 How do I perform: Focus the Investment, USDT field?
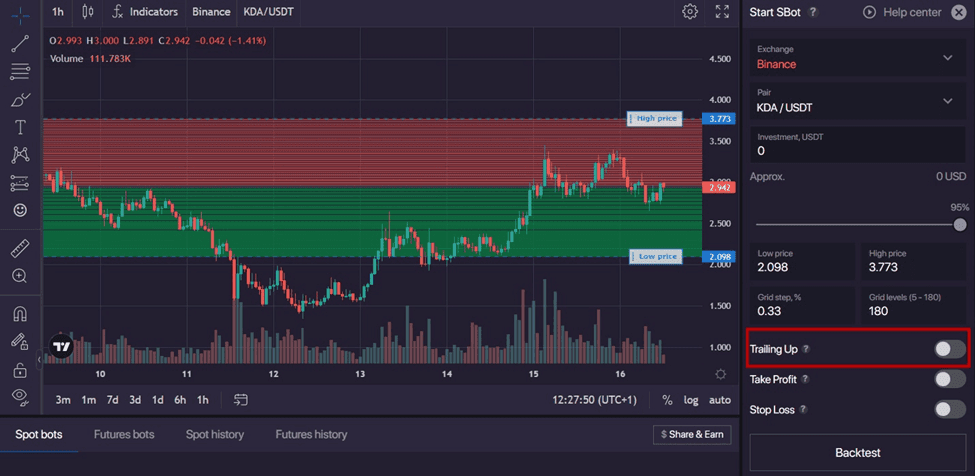(858, 144)
